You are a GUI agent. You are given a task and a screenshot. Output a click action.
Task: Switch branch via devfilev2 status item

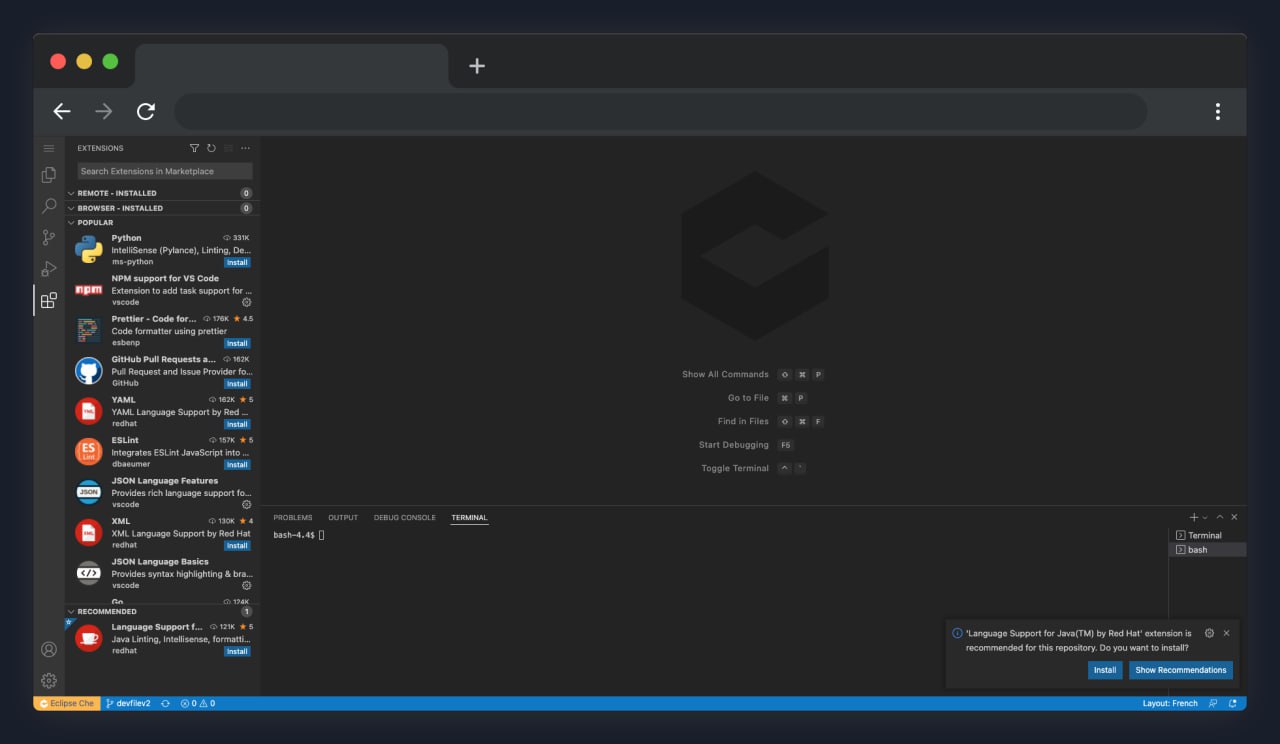127,703
